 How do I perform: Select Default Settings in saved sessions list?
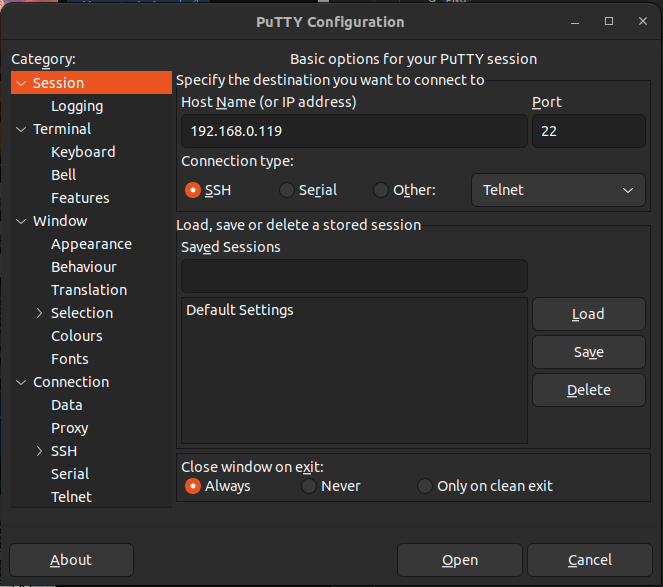(240, 310)
